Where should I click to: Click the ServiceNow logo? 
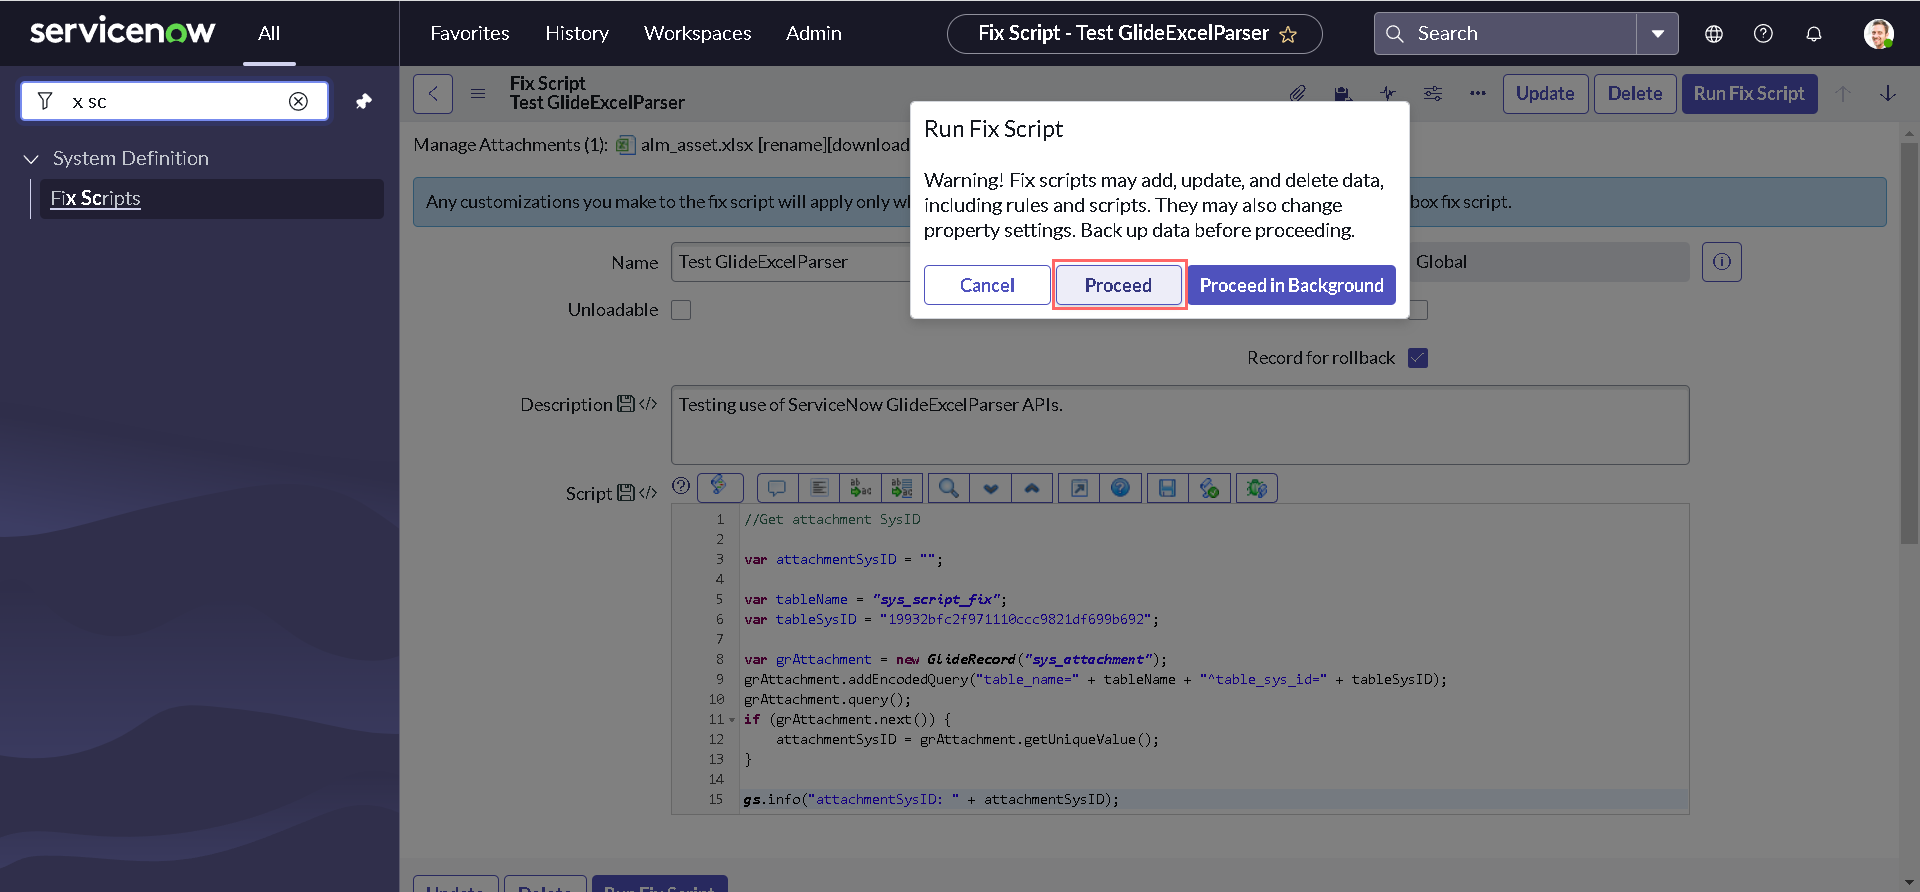pyautogui.click(x=122, y=32)
